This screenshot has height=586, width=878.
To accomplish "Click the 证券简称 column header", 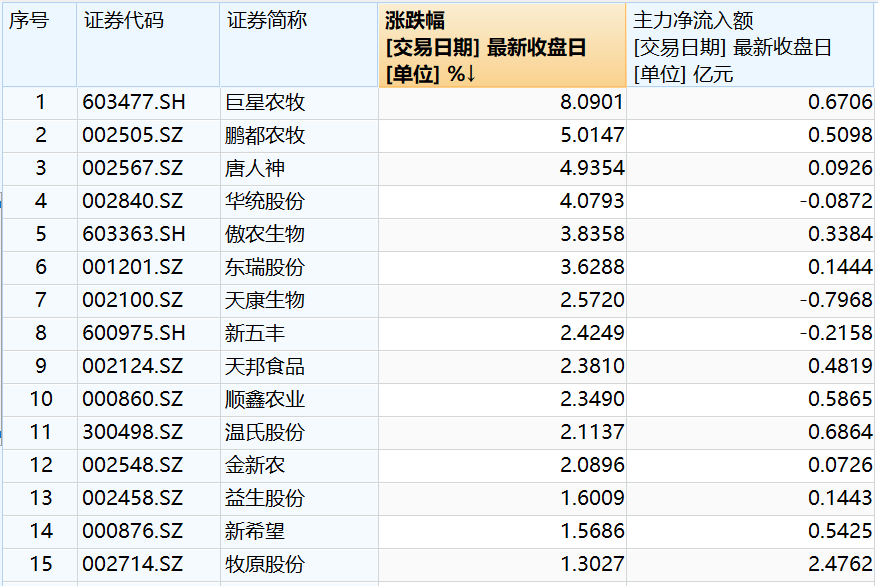I will click(266, 21).
